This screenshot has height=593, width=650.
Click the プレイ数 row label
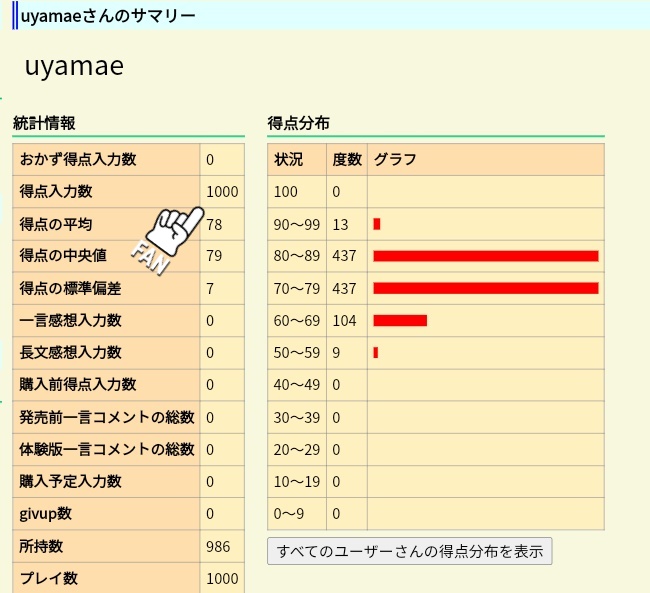point(49,578)
